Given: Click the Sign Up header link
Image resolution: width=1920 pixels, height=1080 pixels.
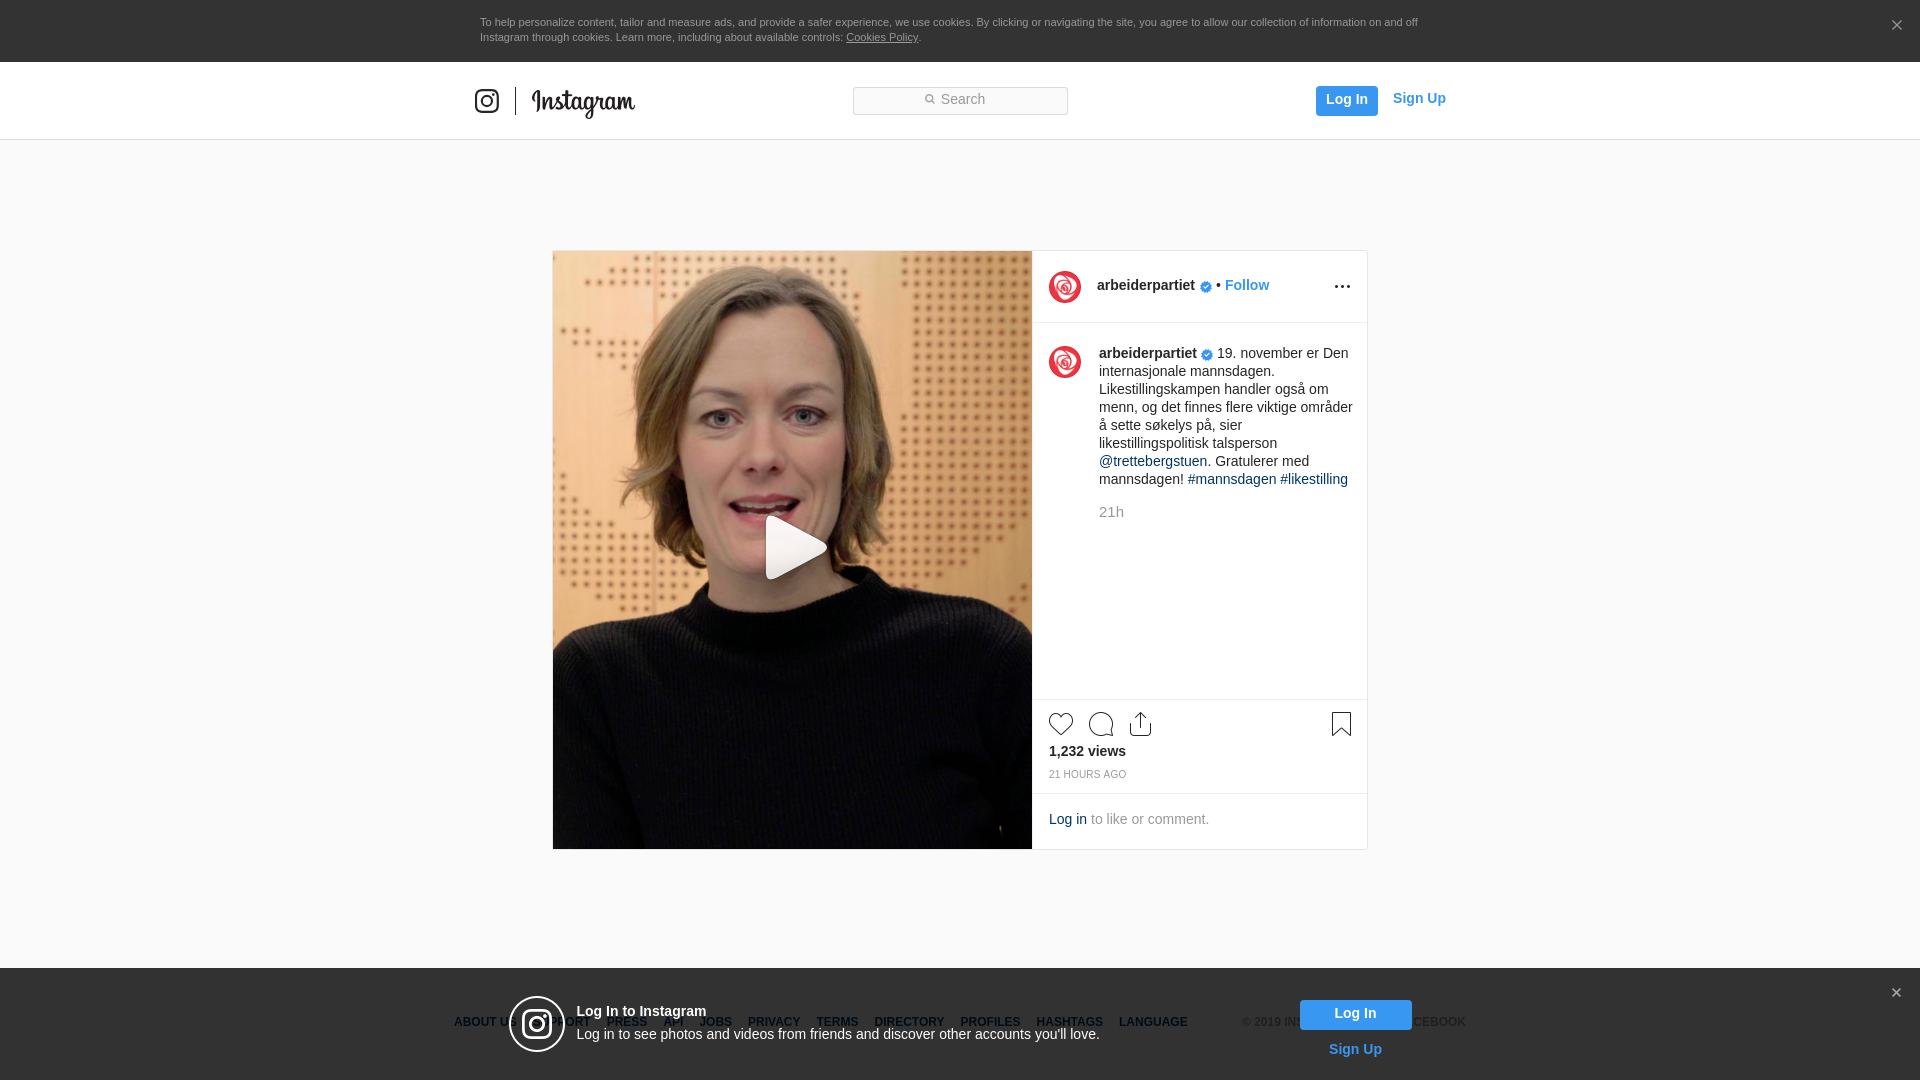Looking at the screenshot, I should click(x=1419, y=98).
